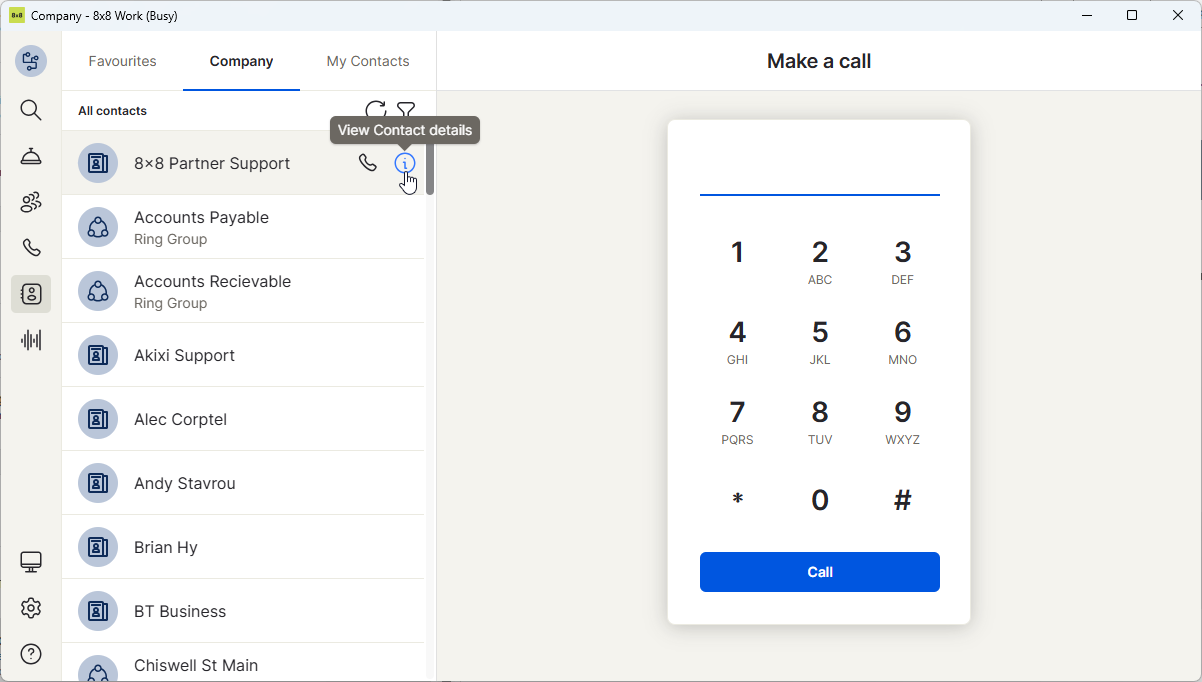Dial digit 9 WXYZ on the keypad
The height and width of the screenshot is (682, 1202).
[x=902, y=422]
